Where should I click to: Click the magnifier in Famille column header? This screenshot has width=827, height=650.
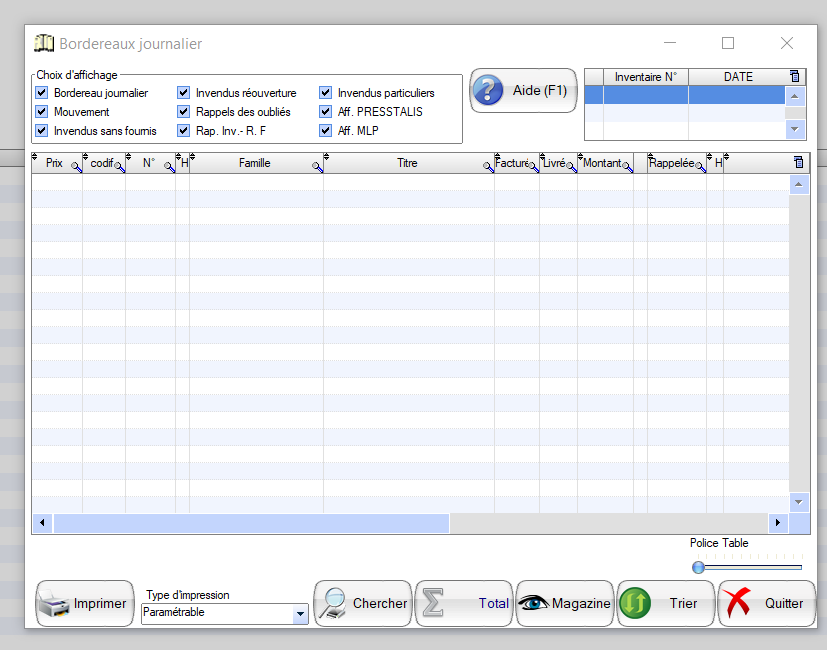(317, 167)
